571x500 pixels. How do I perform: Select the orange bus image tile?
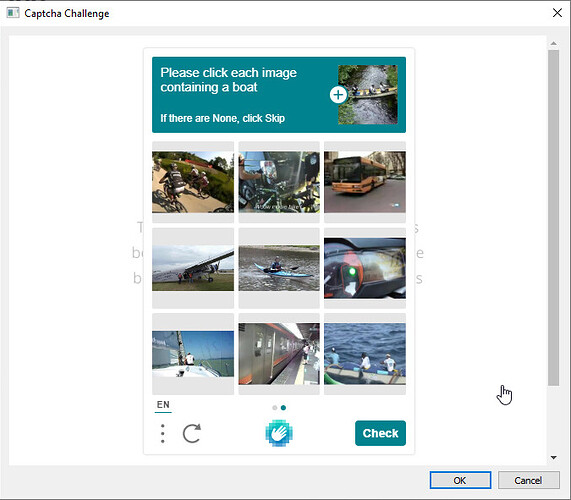pos(365,182)
